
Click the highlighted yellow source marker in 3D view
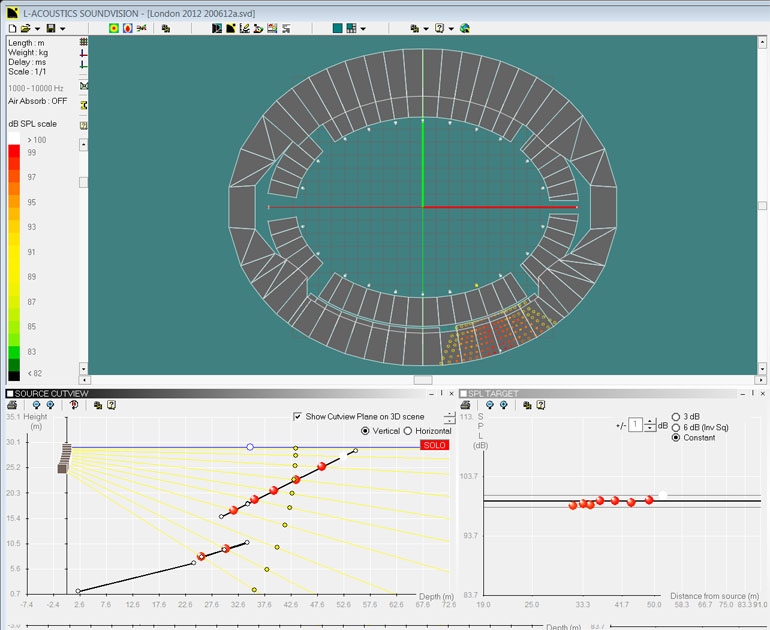(x=476, y=285)
